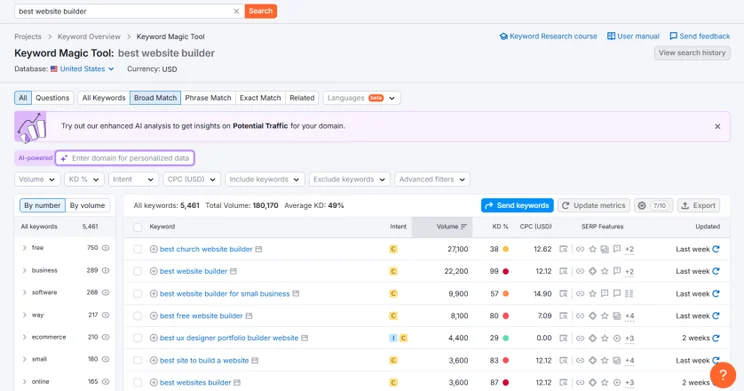Click the Update metrics button

594,205
